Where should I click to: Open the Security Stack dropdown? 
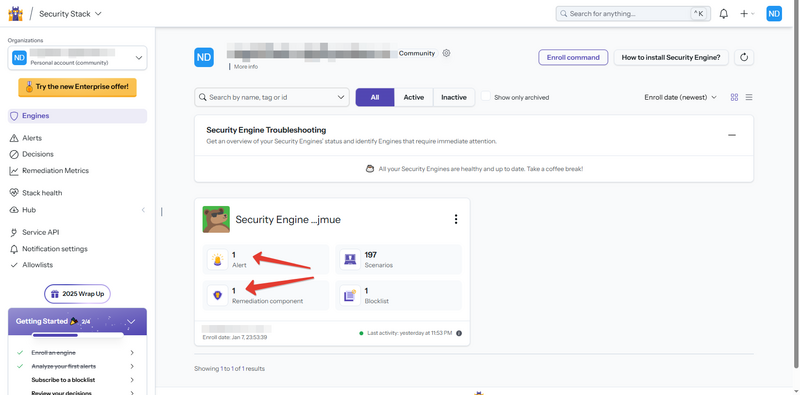70,14
